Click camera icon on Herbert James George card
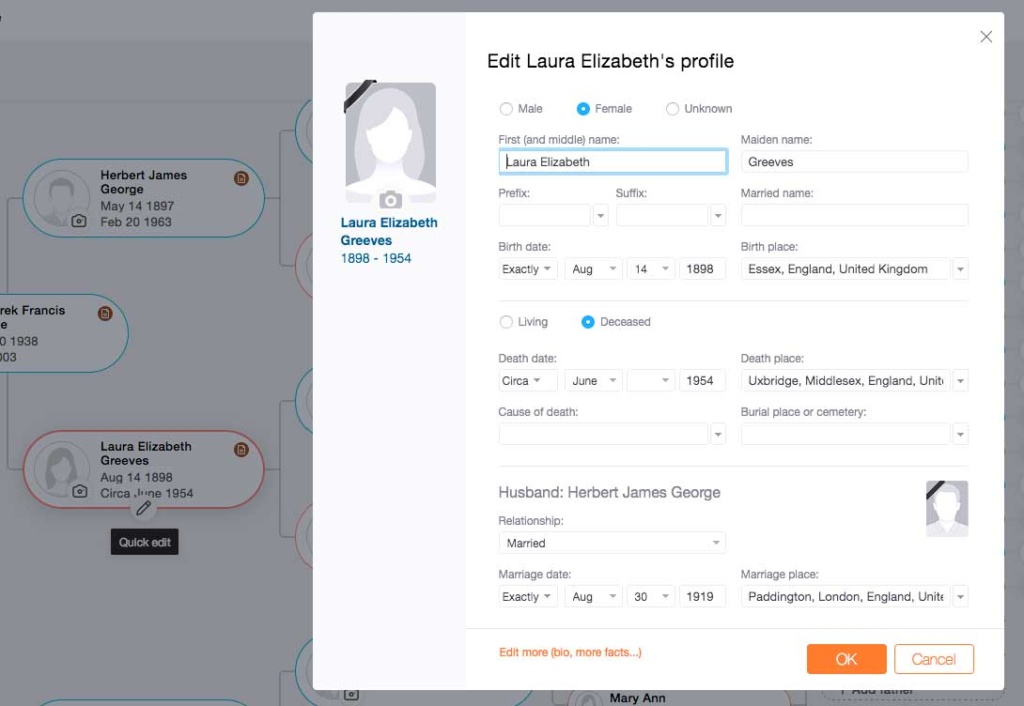 [79, 221]
